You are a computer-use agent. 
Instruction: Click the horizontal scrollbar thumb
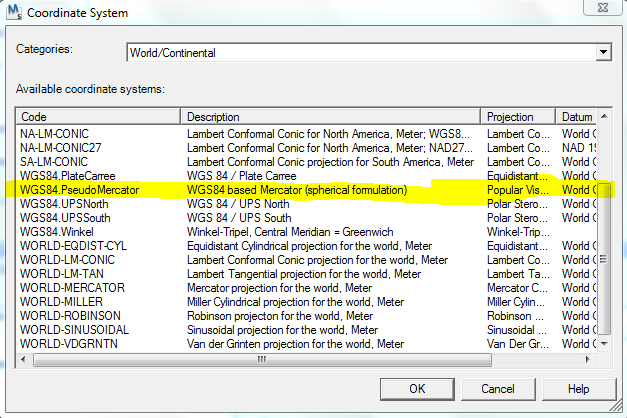click(x=262, y=360)
